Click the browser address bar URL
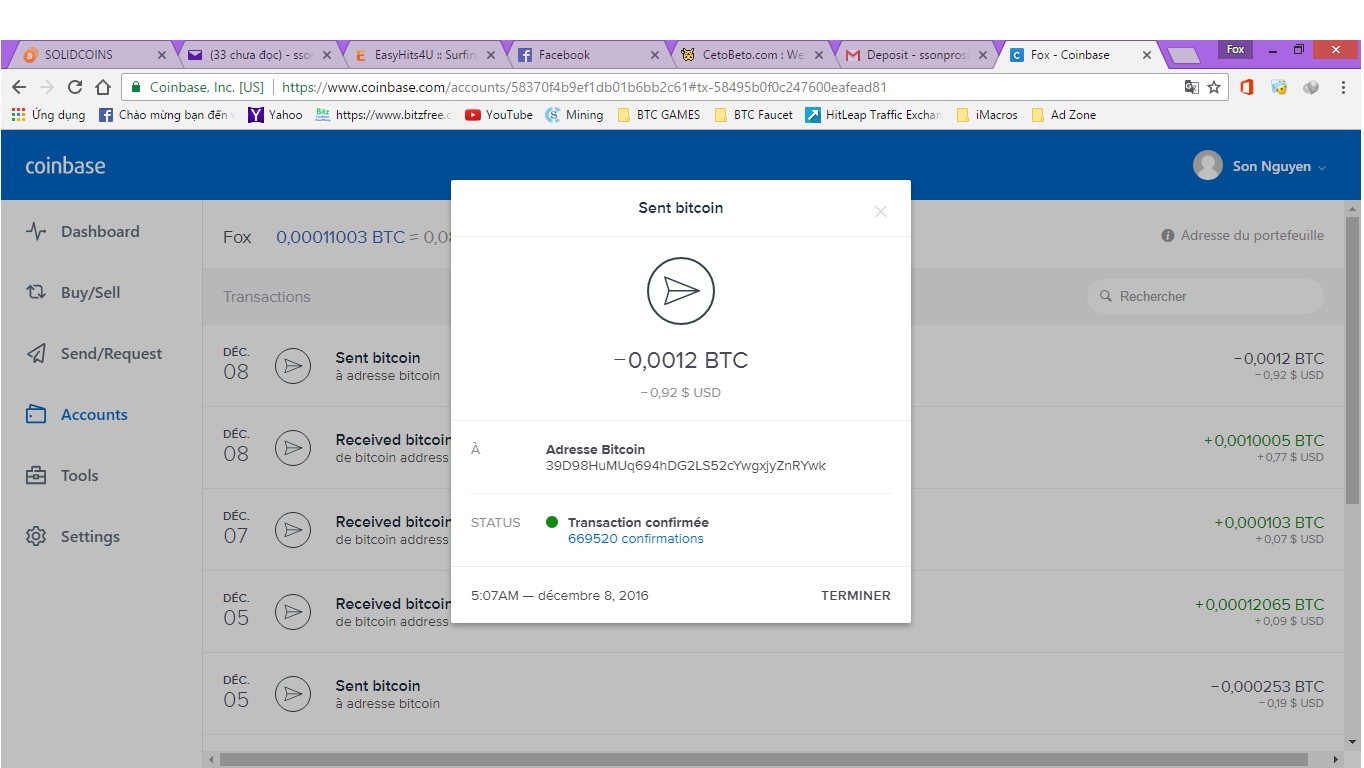Viewport: 1364px width, 768px height. tap(584, 87)
